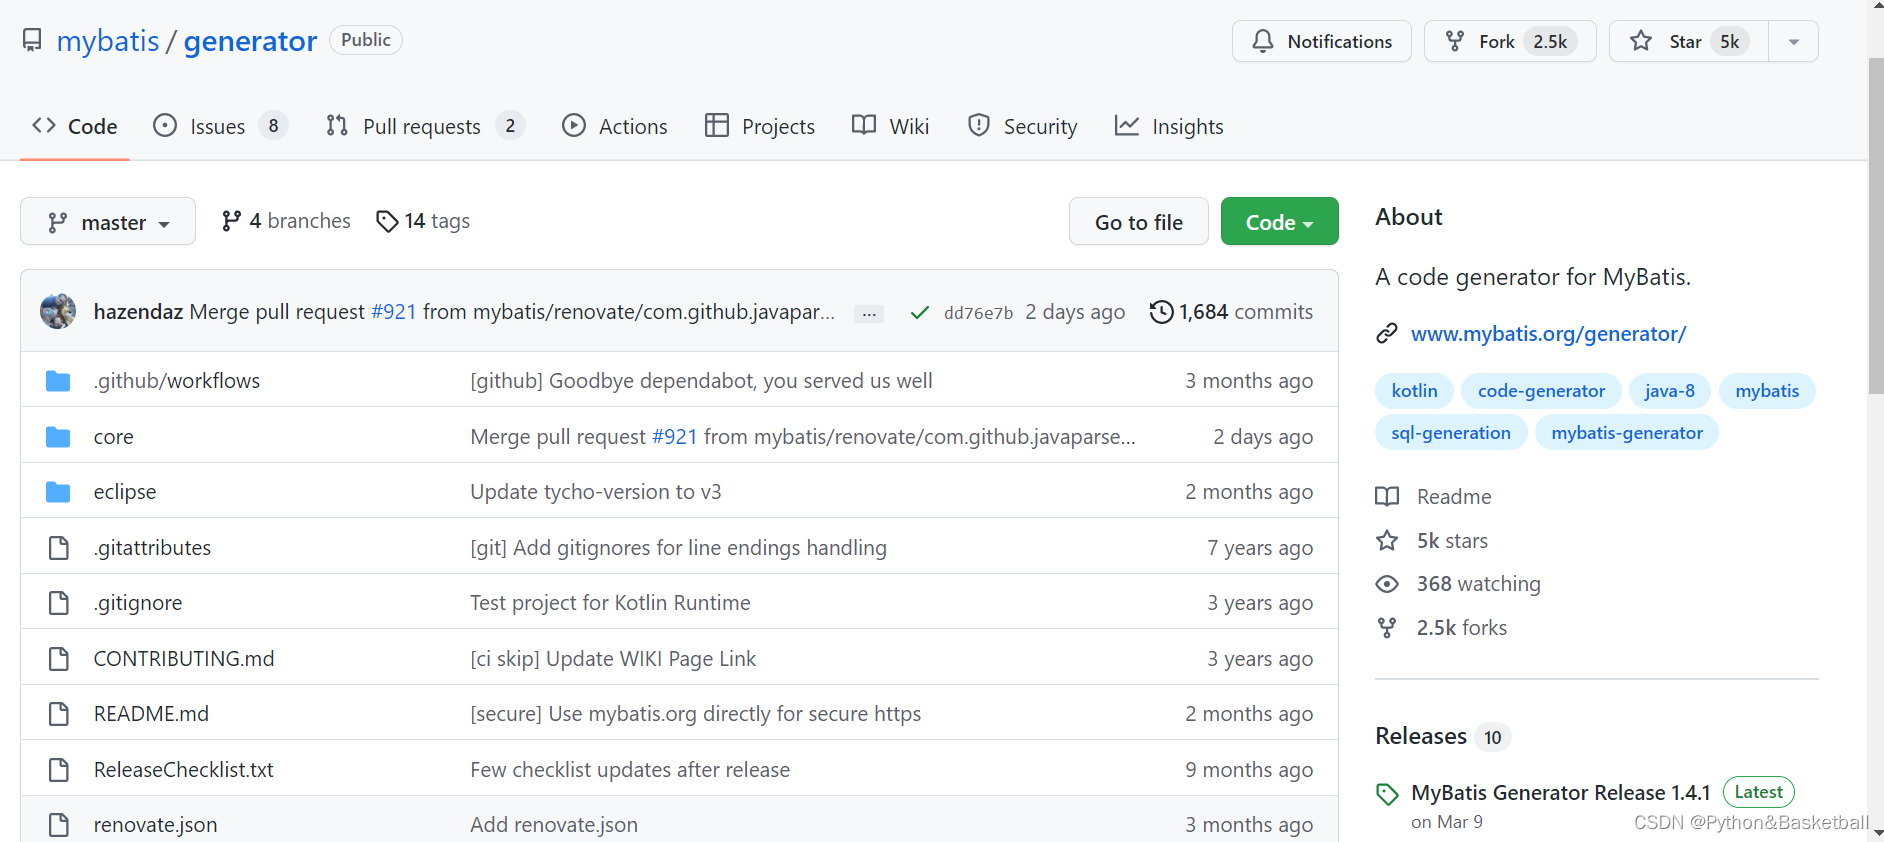Click the branches icon next to 4 branches

click(231, 221)
